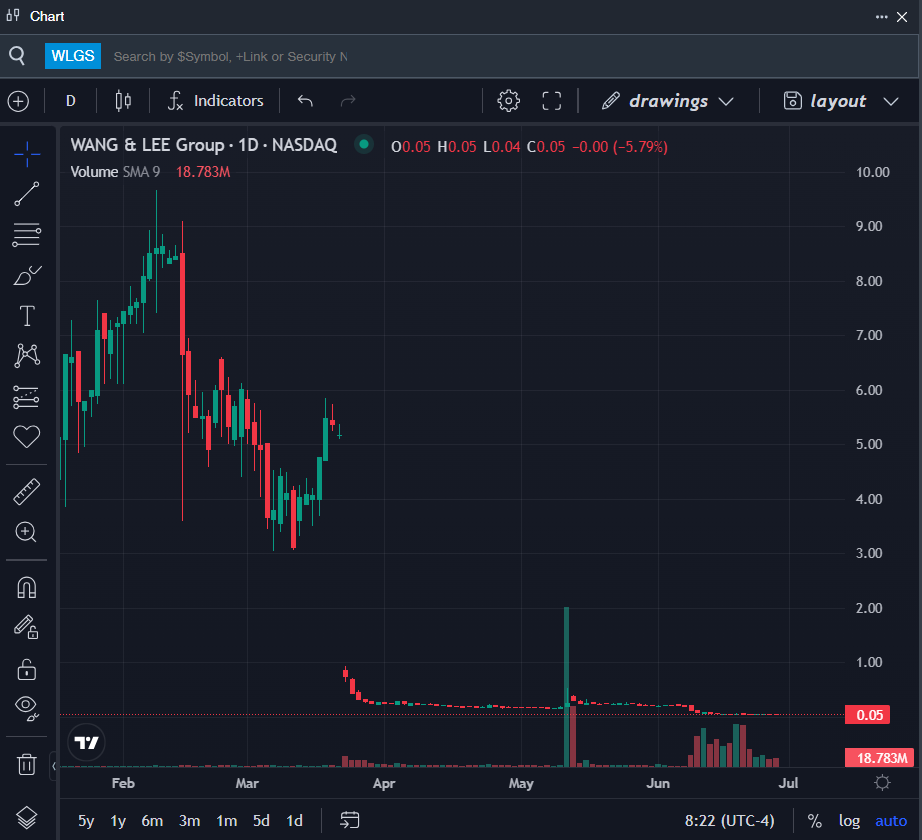Image resolution: width=922 pixels, height=840 pixels.
Task: Click the current price label 0.05
Action: point(867,715)
